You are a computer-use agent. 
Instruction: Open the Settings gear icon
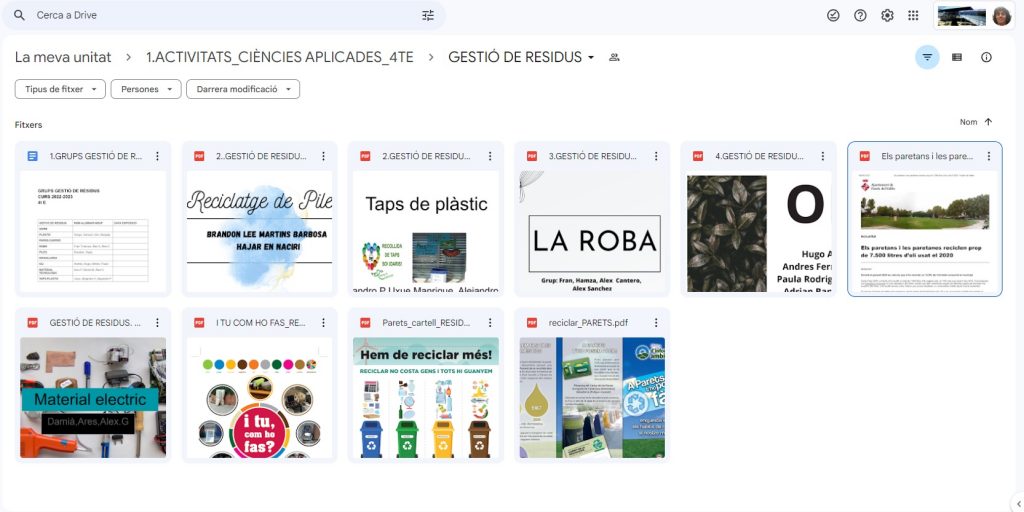[x=887, y=16]
